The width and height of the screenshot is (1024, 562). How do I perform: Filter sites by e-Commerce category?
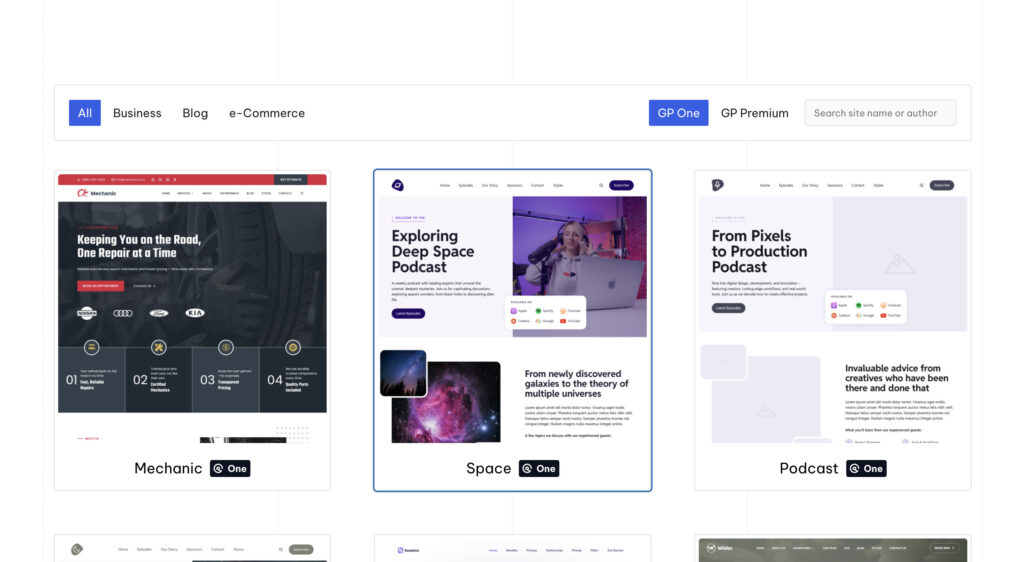click(267, 113)
